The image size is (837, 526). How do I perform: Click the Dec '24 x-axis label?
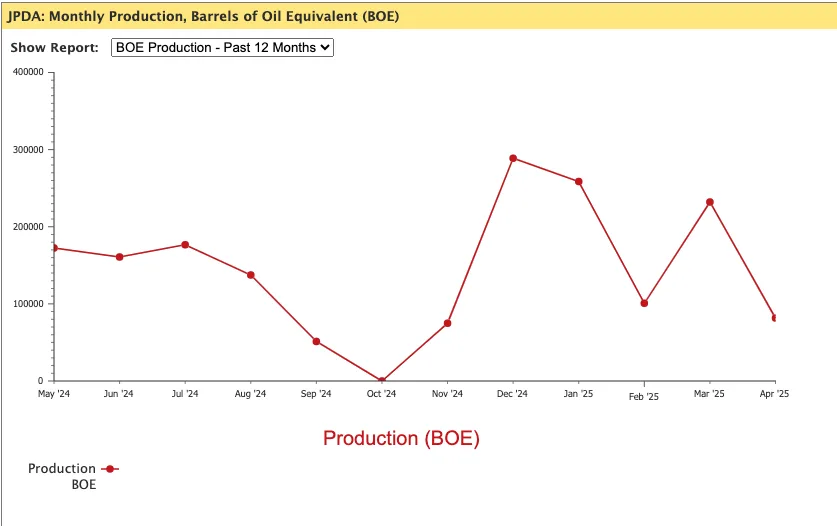(x=513, y=394)
